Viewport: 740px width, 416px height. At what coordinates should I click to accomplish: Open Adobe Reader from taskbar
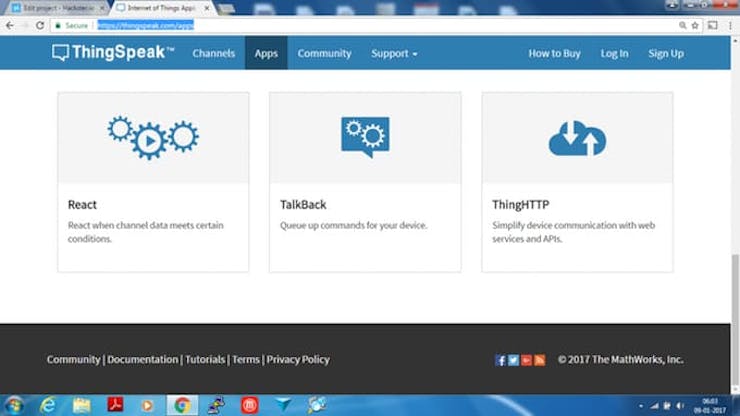pyautogui.click(x=115, y=405)
